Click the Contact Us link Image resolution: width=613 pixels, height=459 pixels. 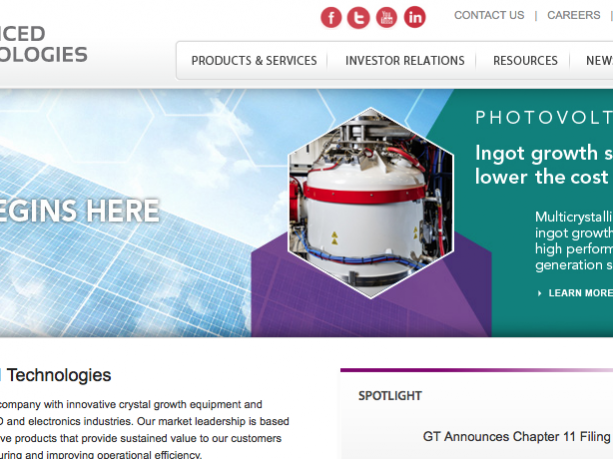pos(489,15)
